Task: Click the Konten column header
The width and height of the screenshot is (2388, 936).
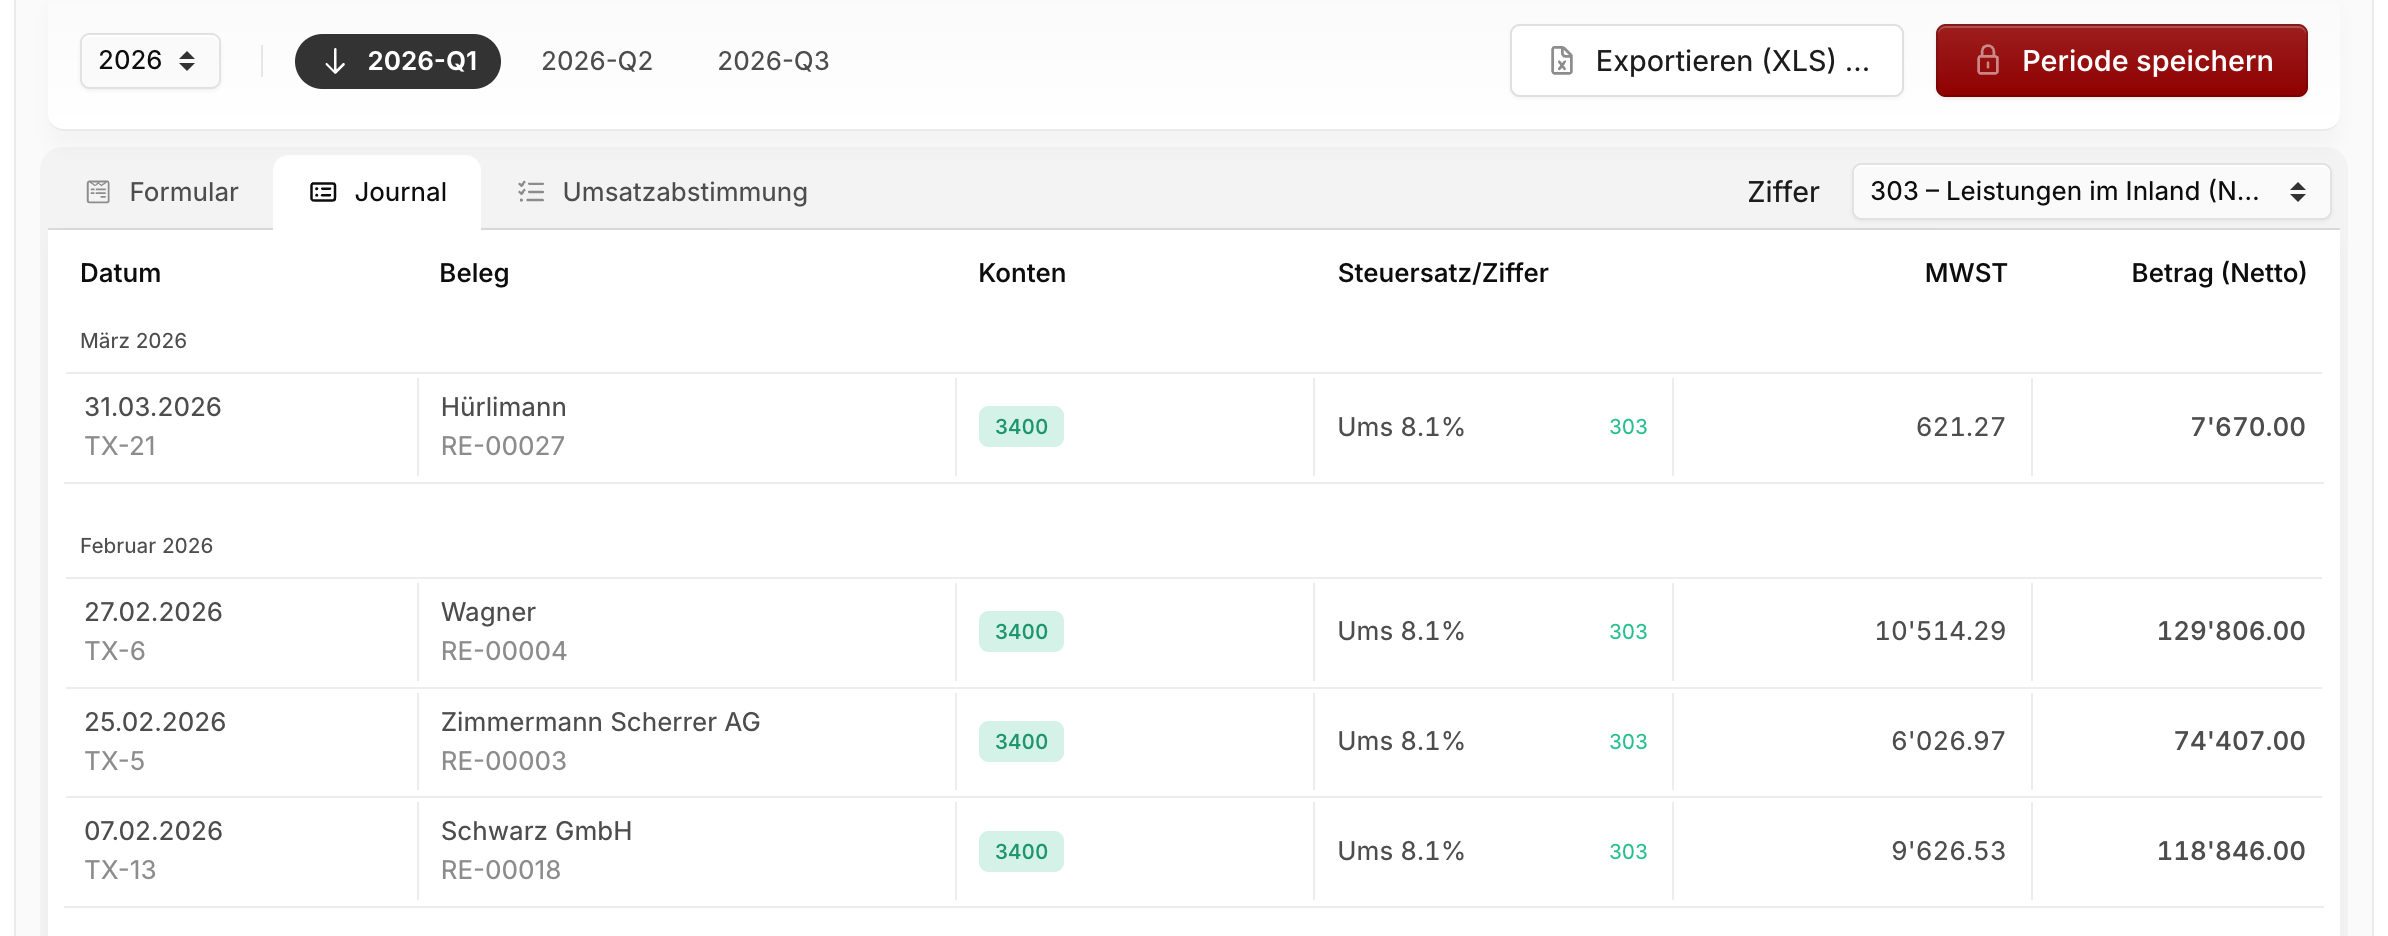Action: (x=1021, y=273)
